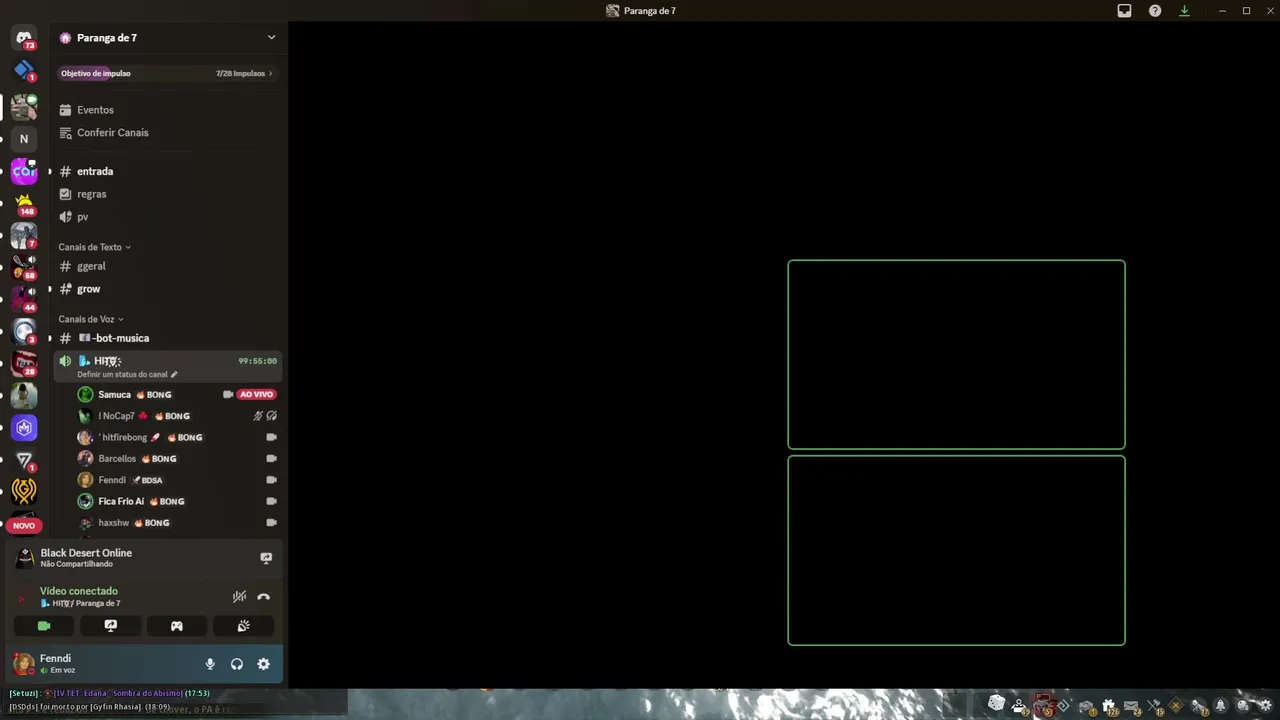
Task: Open the purple crown shield server icon
Action: click(x=24, y=428)
